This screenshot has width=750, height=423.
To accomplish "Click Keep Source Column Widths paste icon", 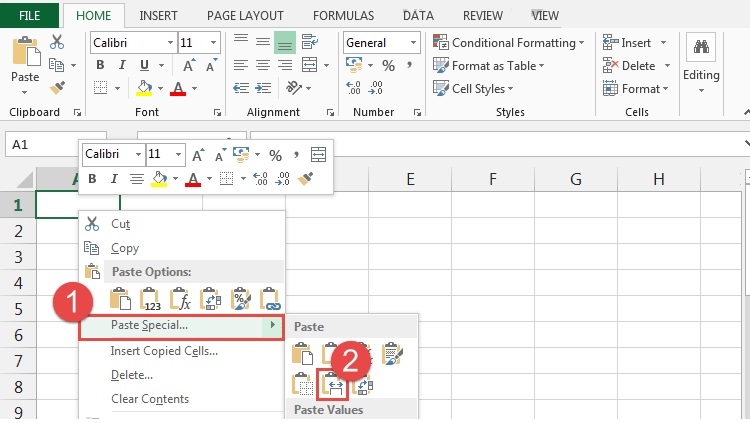I will pos(332,385).
